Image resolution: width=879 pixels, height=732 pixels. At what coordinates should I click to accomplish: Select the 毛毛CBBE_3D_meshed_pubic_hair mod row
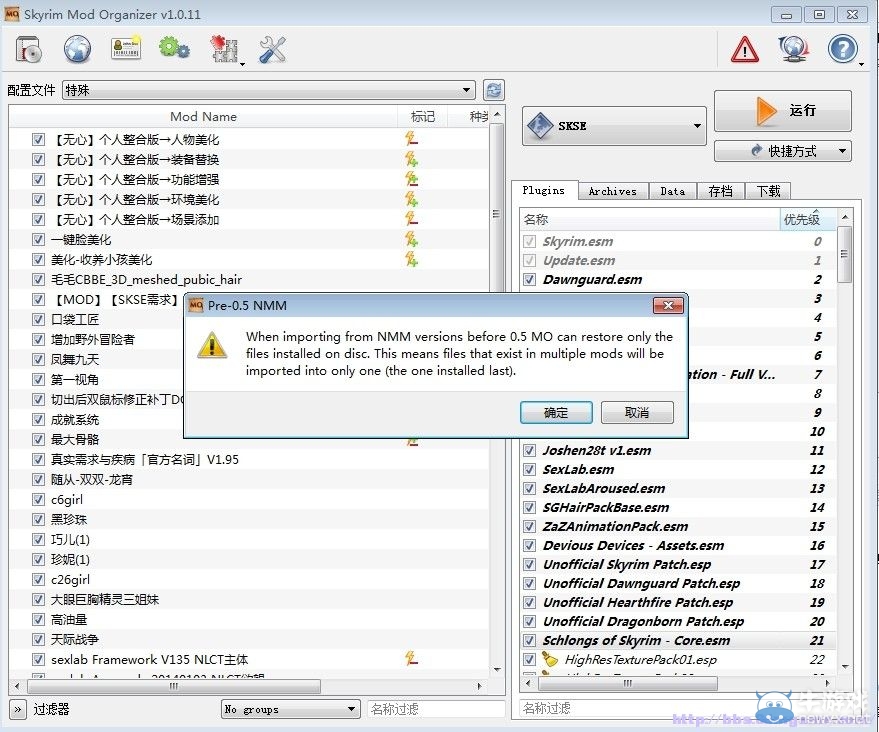pos(249,279)
